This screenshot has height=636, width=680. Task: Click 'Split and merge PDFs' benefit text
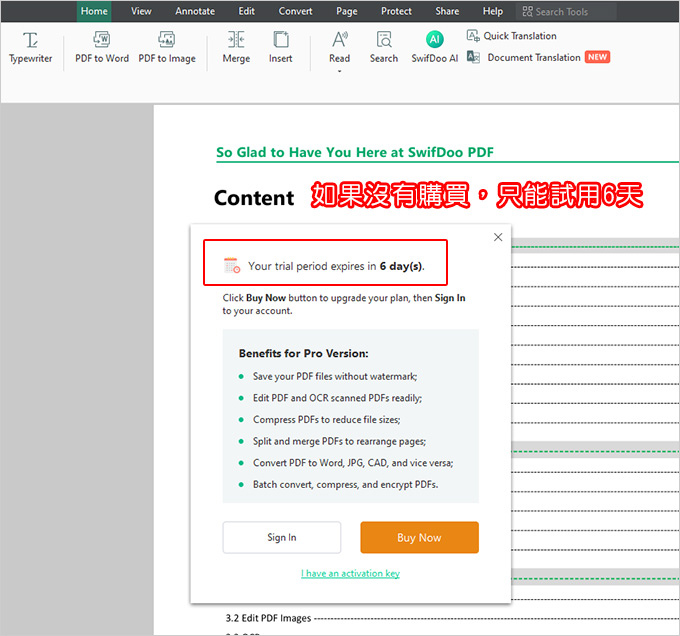[339, 441]
